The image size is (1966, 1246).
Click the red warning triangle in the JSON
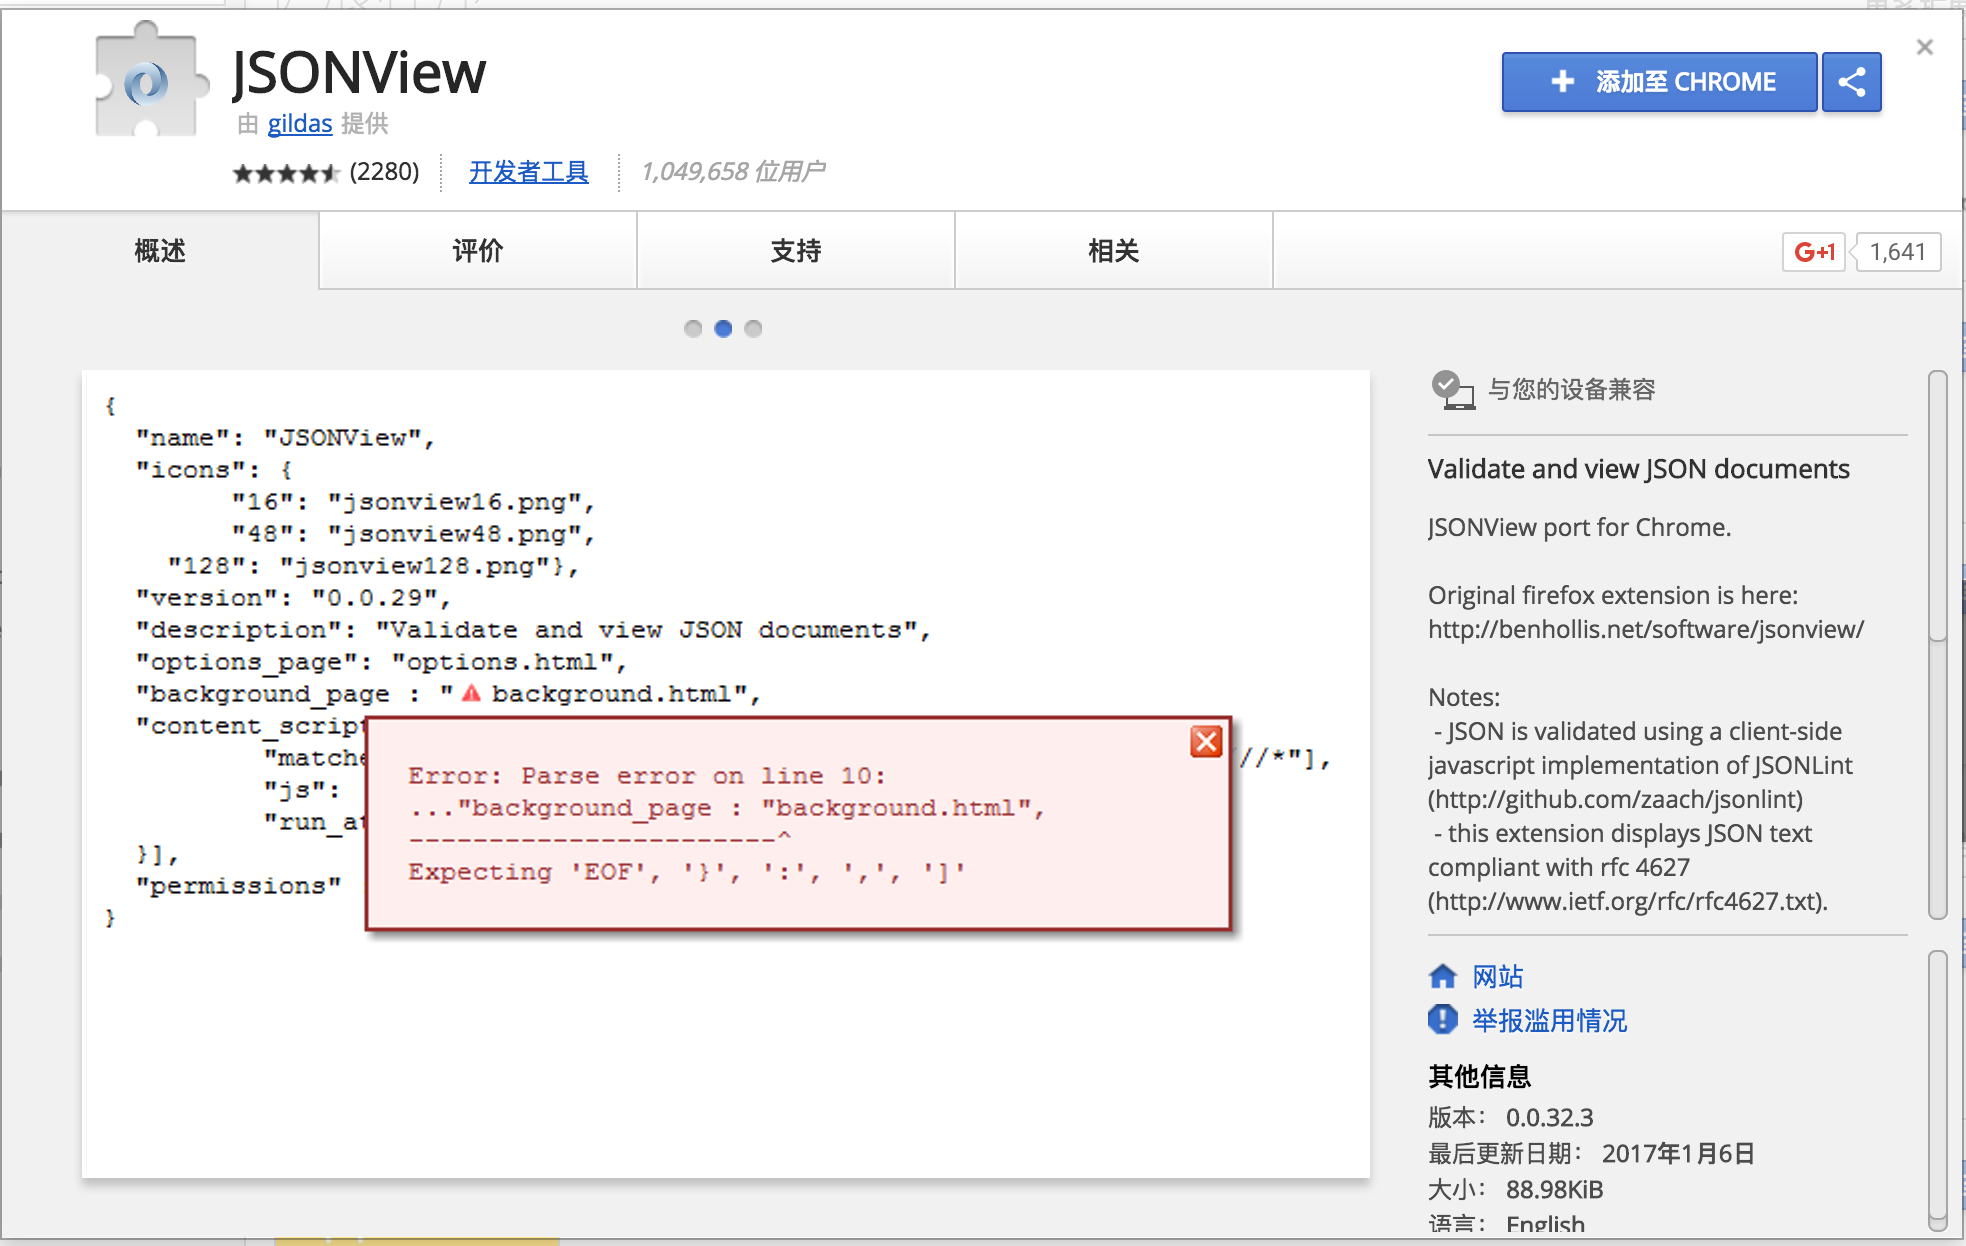471,693
